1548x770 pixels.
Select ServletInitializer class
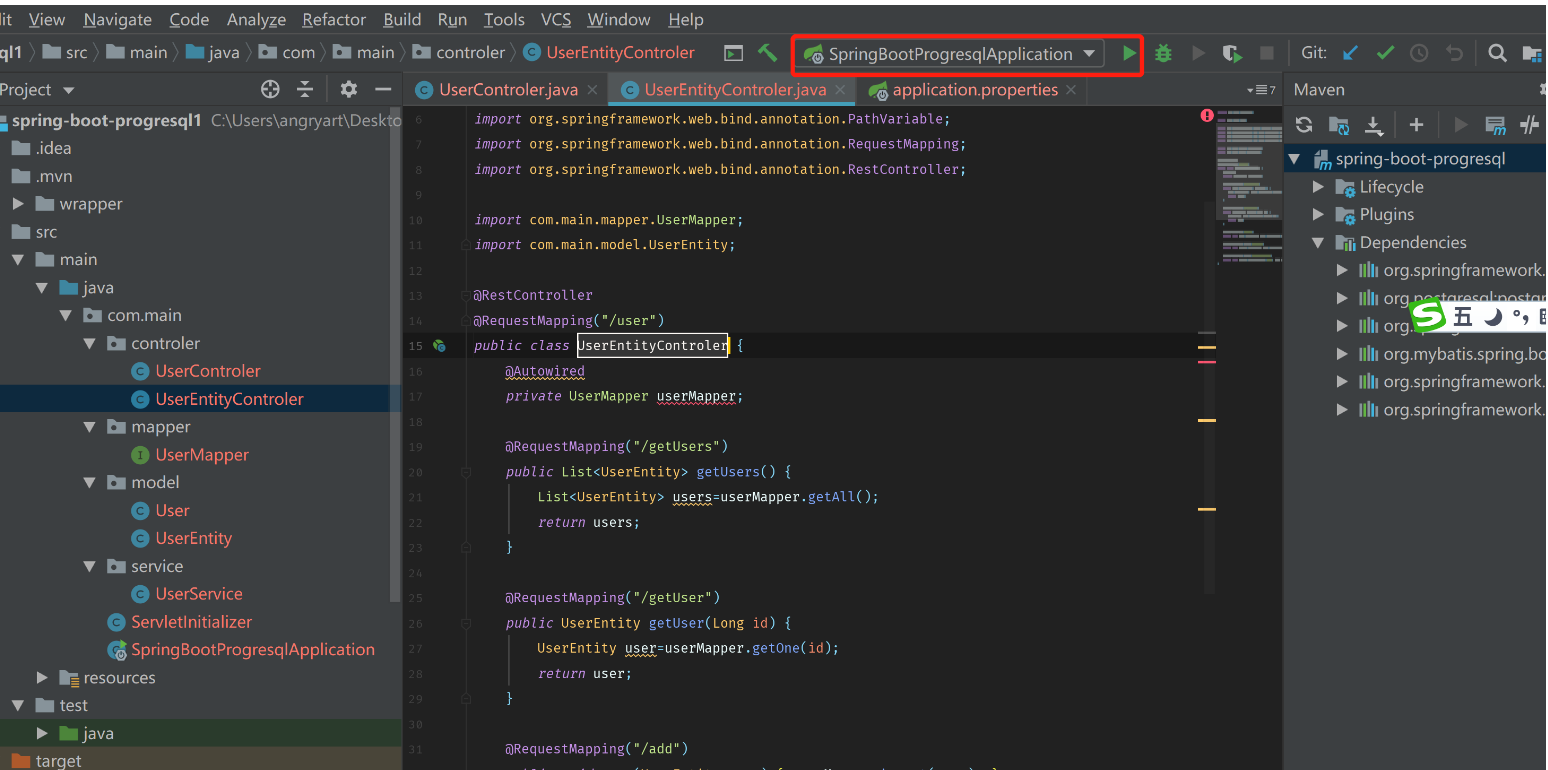tap(191, 622)
